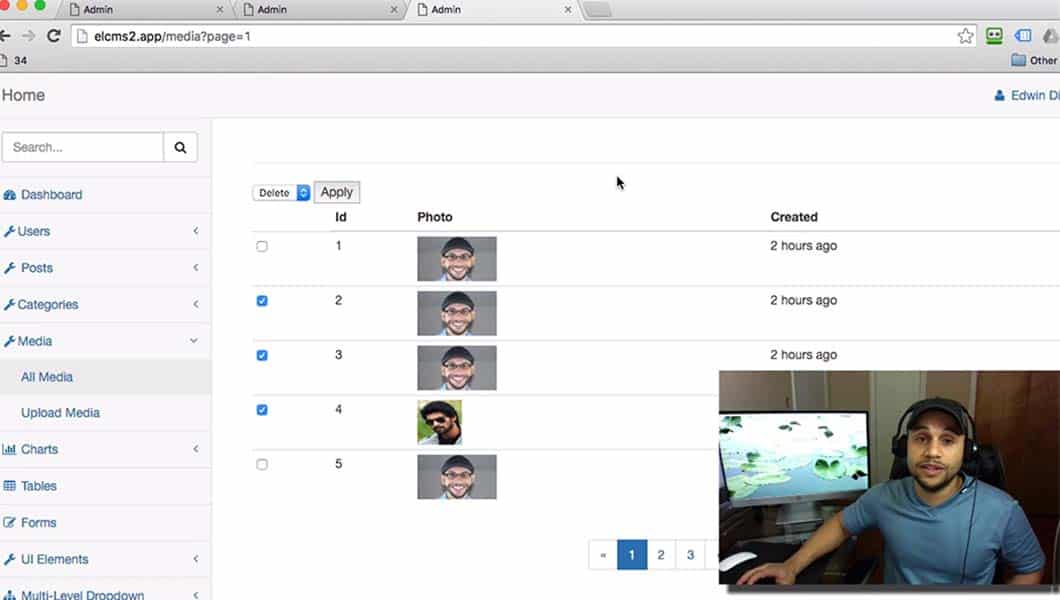Click the wrench icon beside Posts

(9, 268)
